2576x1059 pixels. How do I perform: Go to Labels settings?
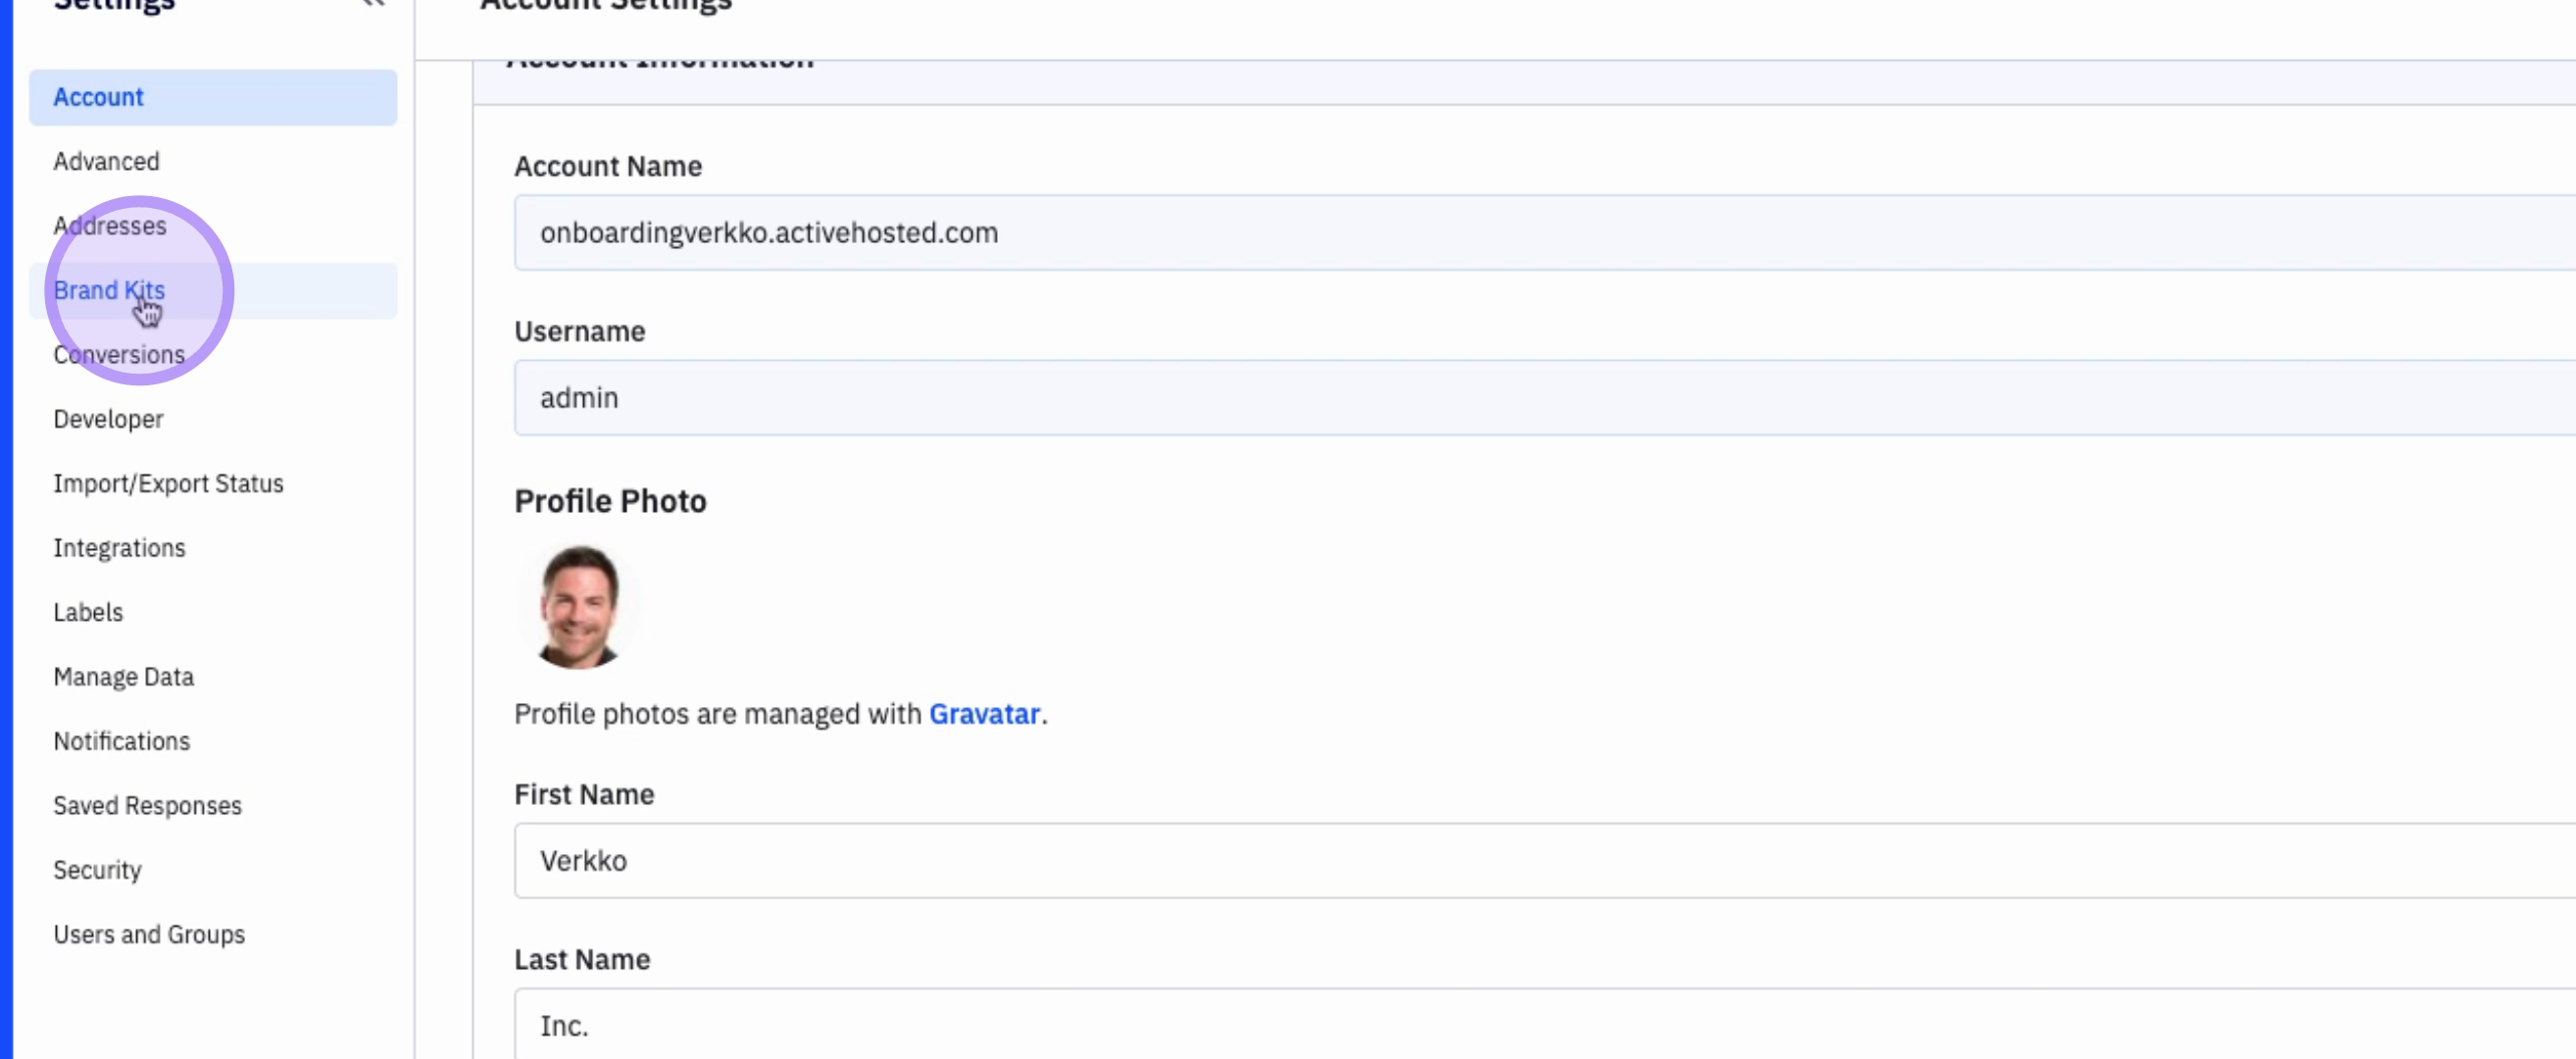(x=88, y=612)
